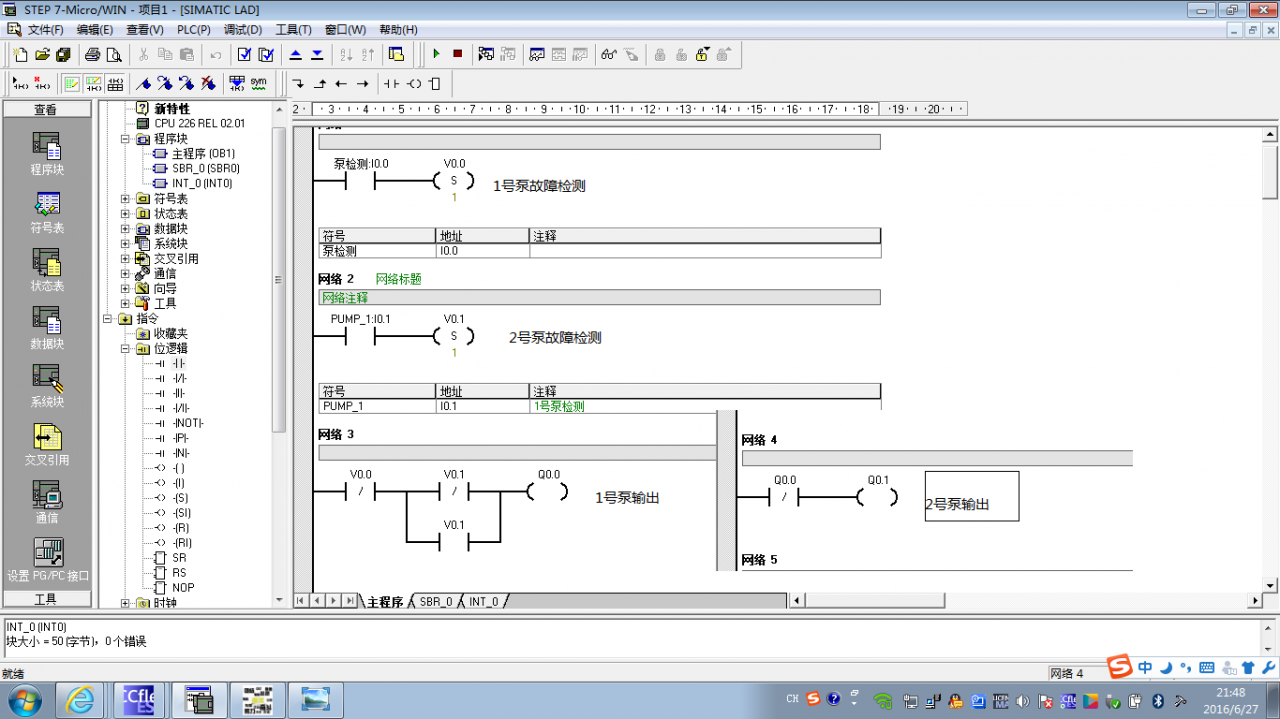
Task: Put the PLC in STOP with the red square
Action: (x=458, y=54)
